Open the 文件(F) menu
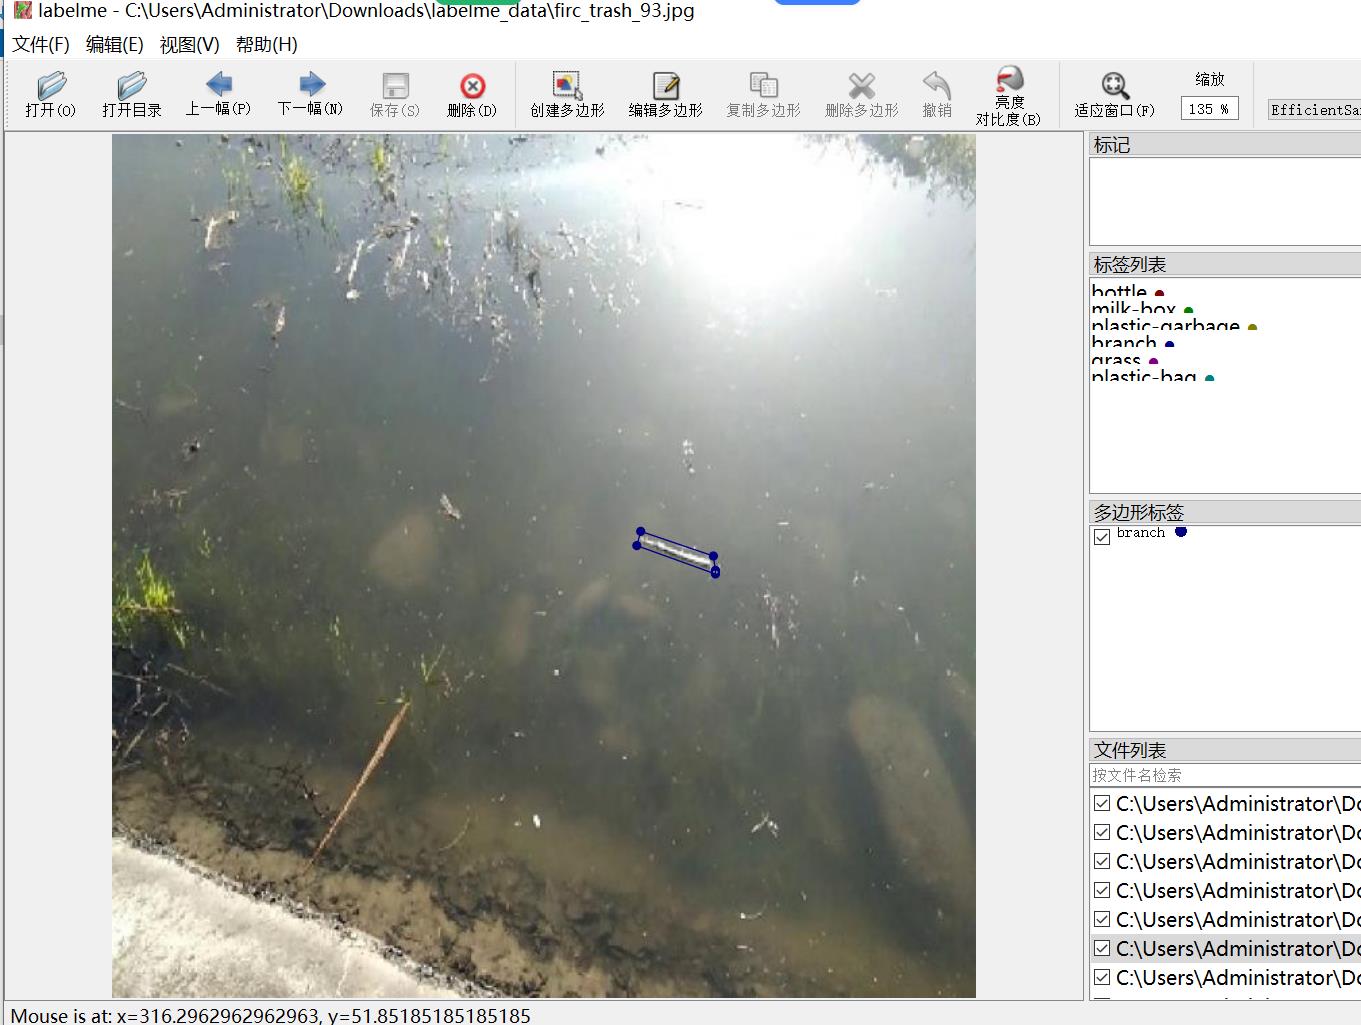 tap(41, 45)
